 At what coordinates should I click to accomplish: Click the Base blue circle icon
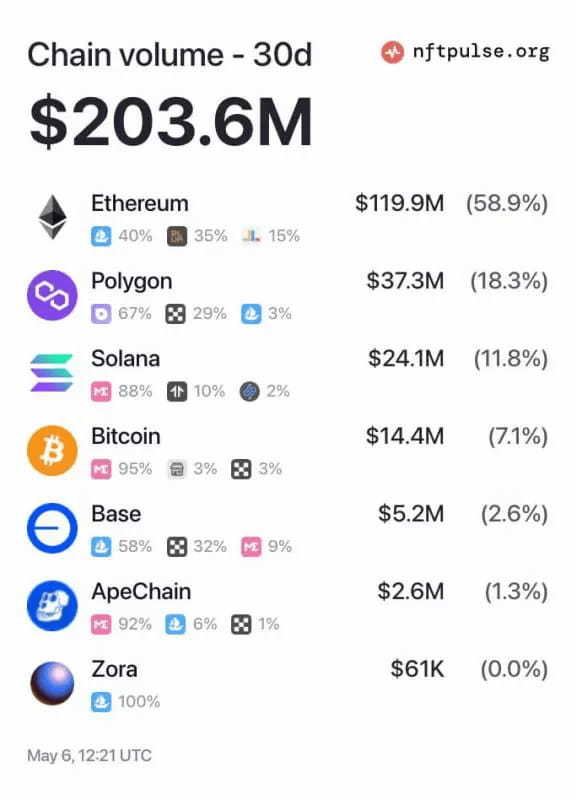[x=52, y=528]
